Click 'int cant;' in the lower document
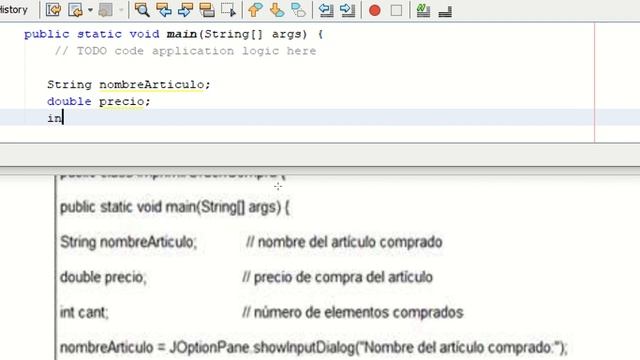The height and width of the screenshot is (360, 640). point(84,312)
